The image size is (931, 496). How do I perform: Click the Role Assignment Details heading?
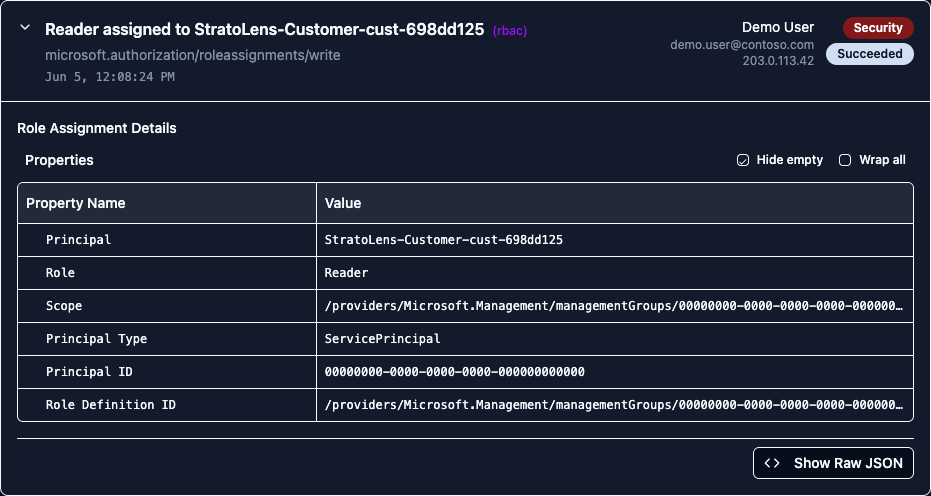coord(97,128)
